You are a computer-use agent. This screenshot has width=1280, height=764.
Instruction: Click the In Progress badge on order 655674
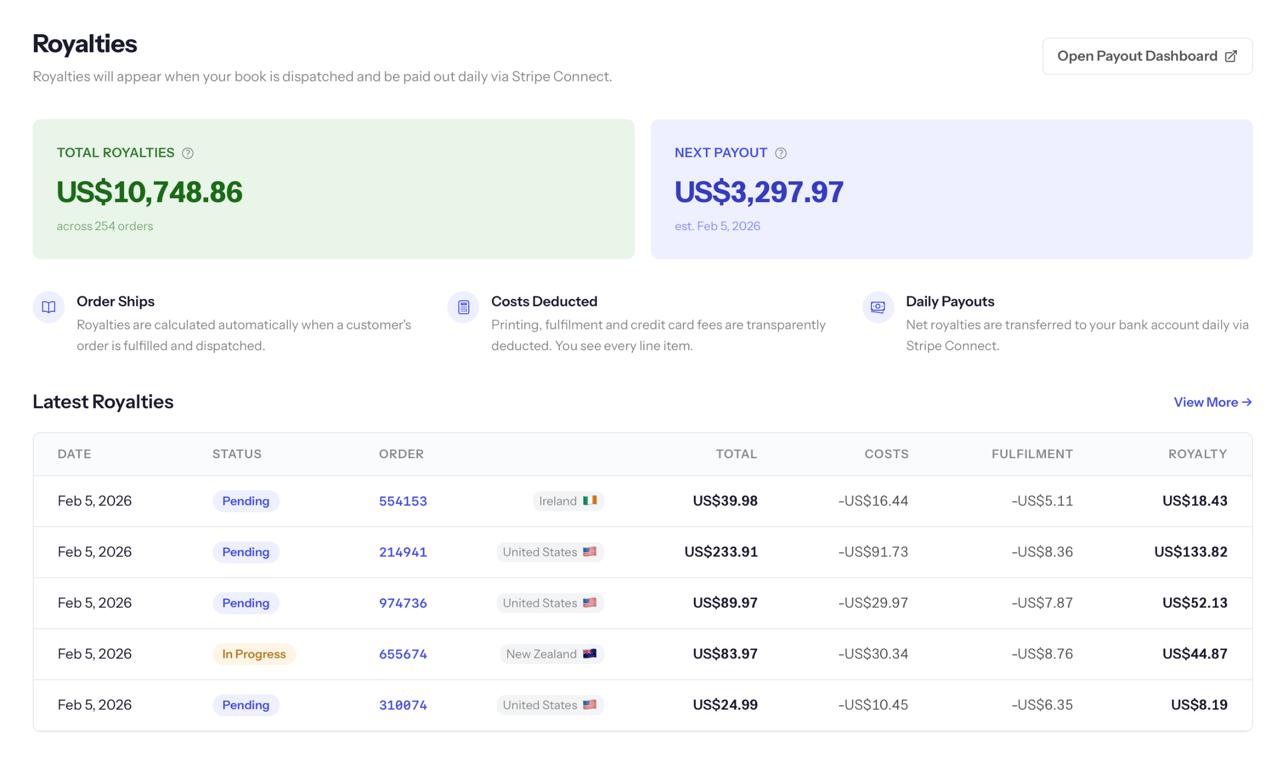[x=254, y=653]
